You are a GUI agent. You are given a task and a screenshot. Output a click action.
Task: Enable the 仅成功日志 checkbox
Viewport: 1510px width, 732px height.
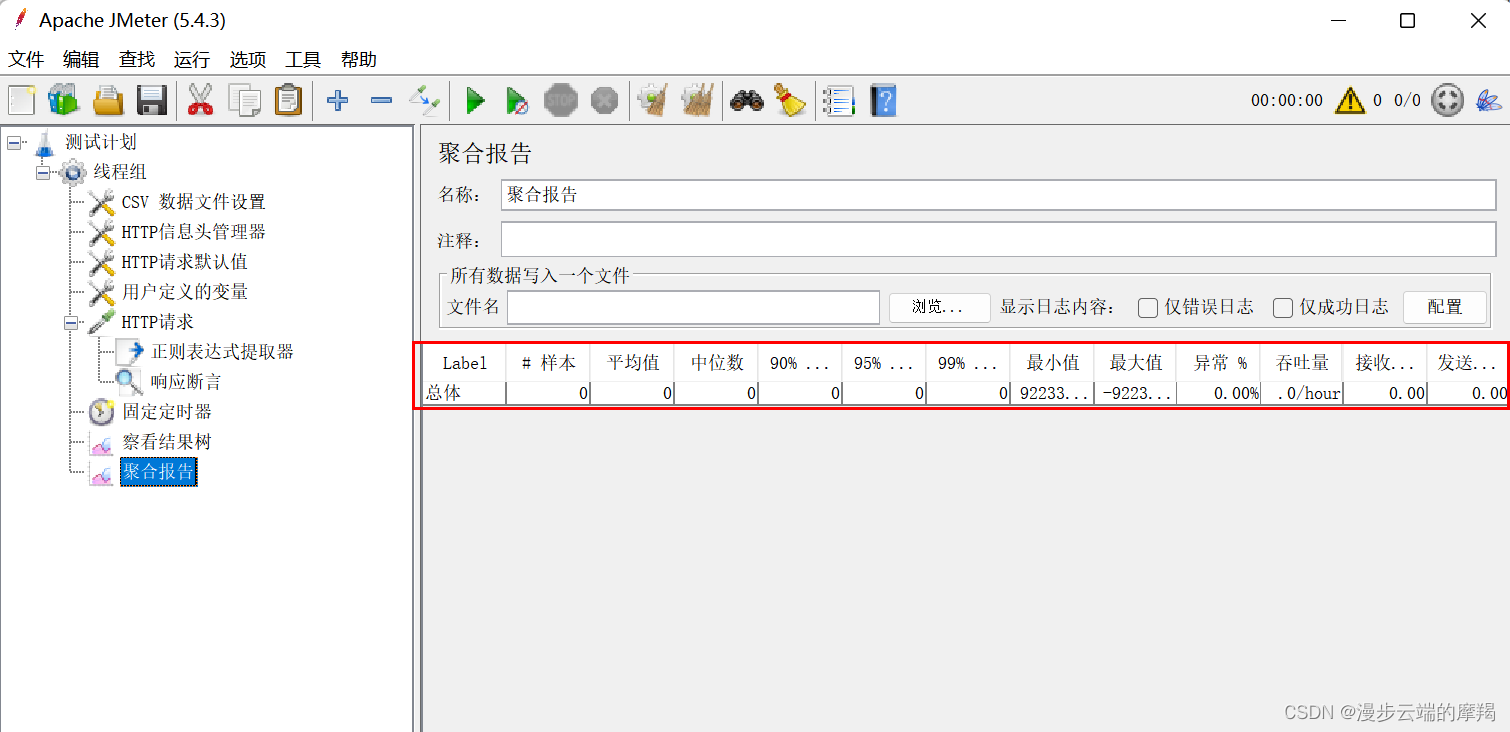point(1283,308)
